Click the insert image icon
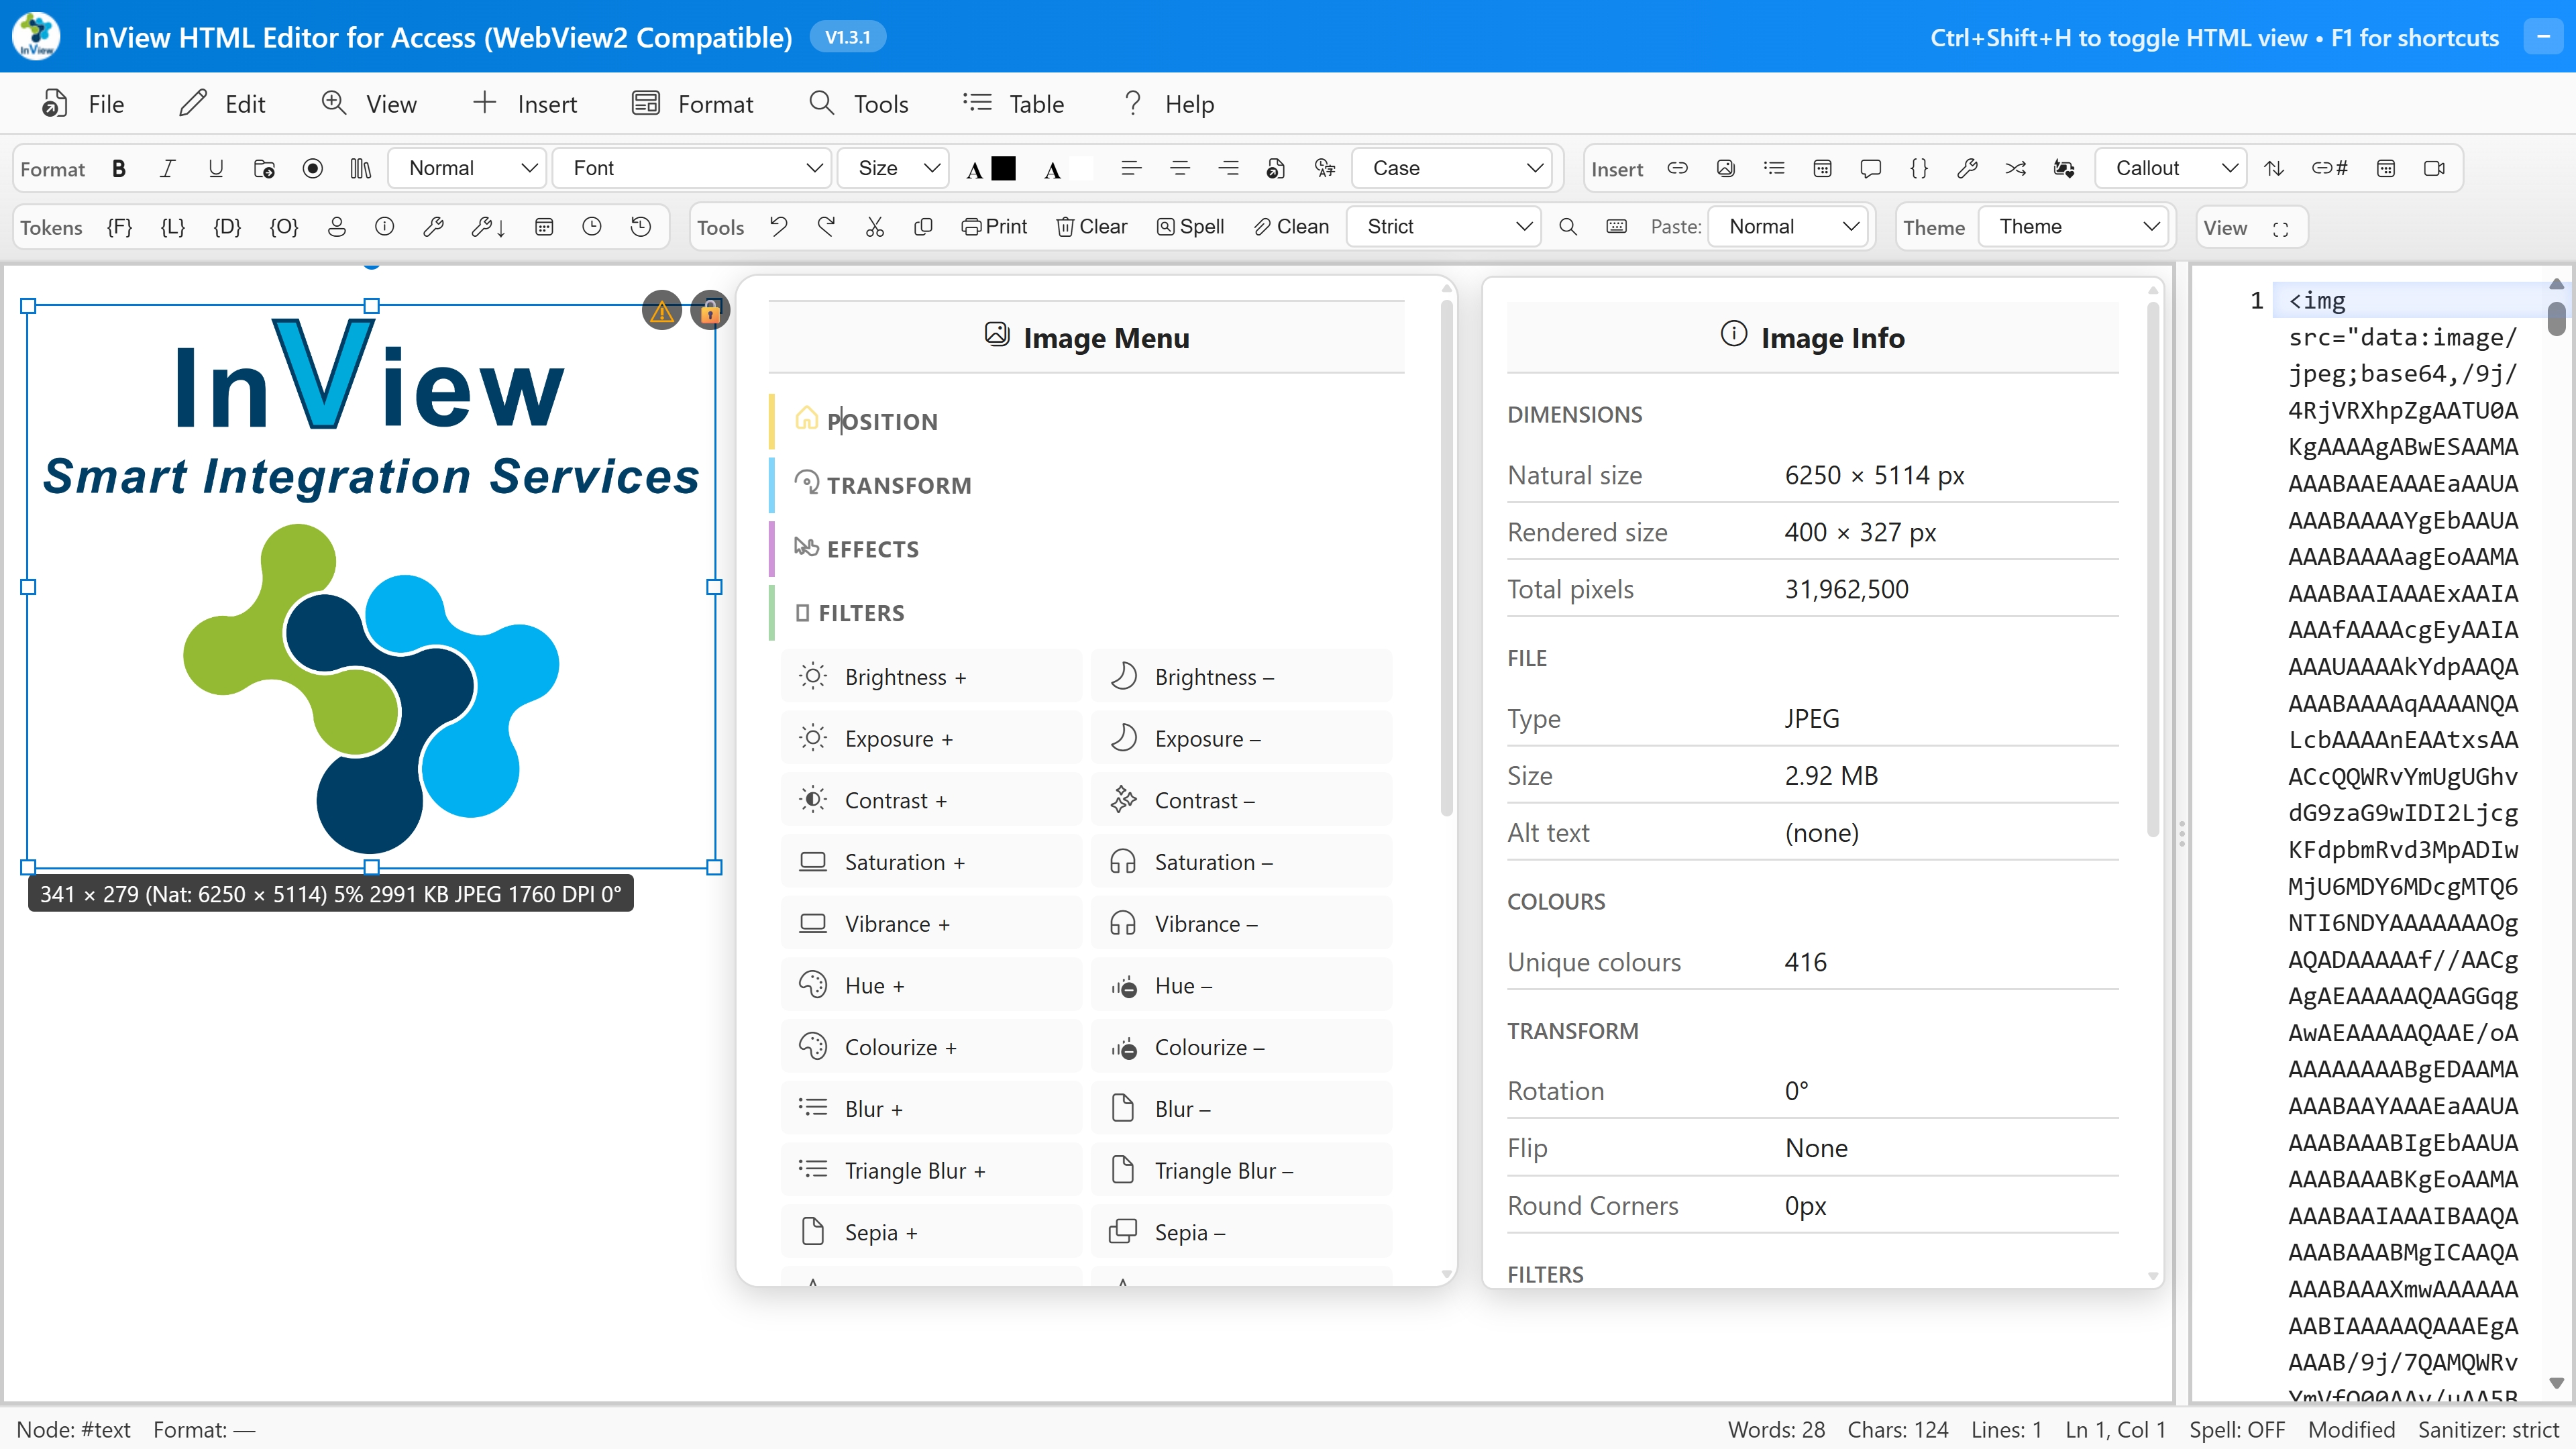The image size is (2576, 1449). 1725,168
